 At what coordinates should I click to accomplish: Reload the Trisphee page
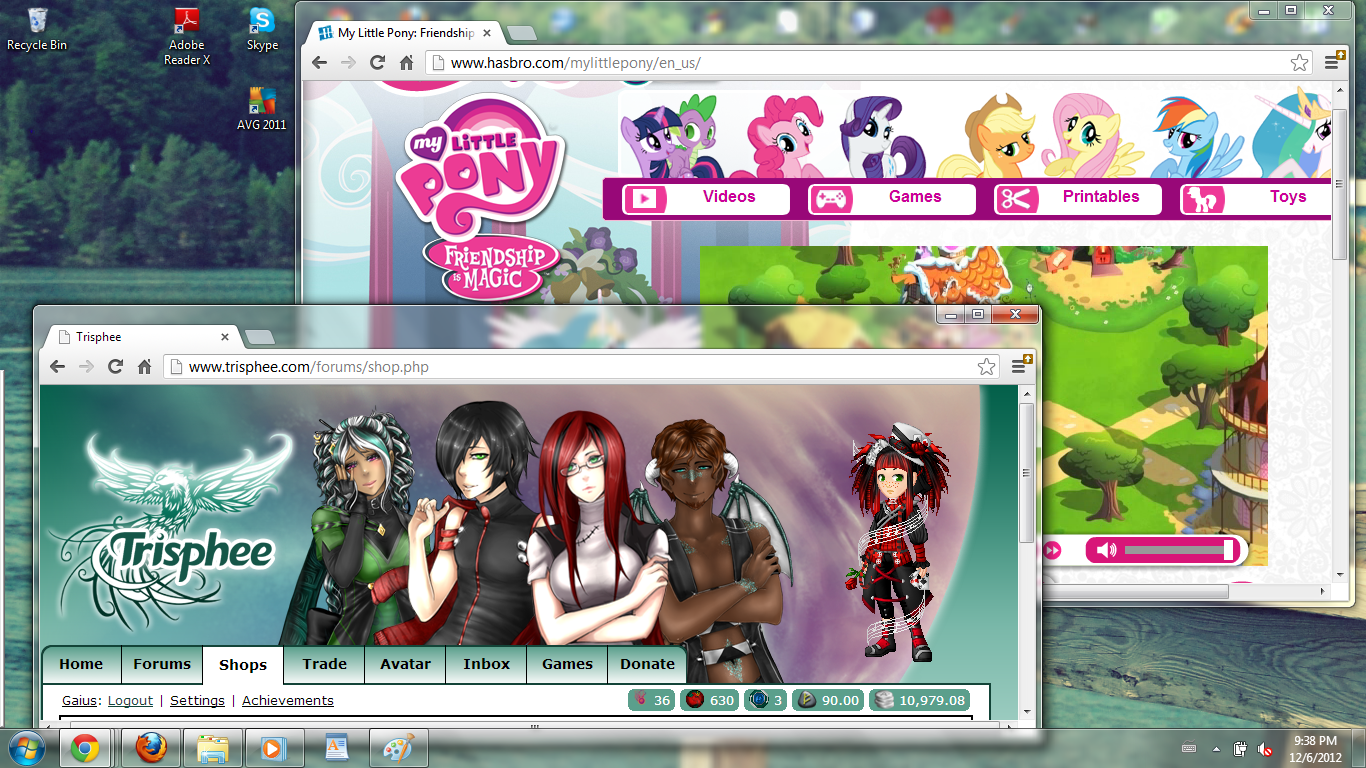(x=115, y=367)
